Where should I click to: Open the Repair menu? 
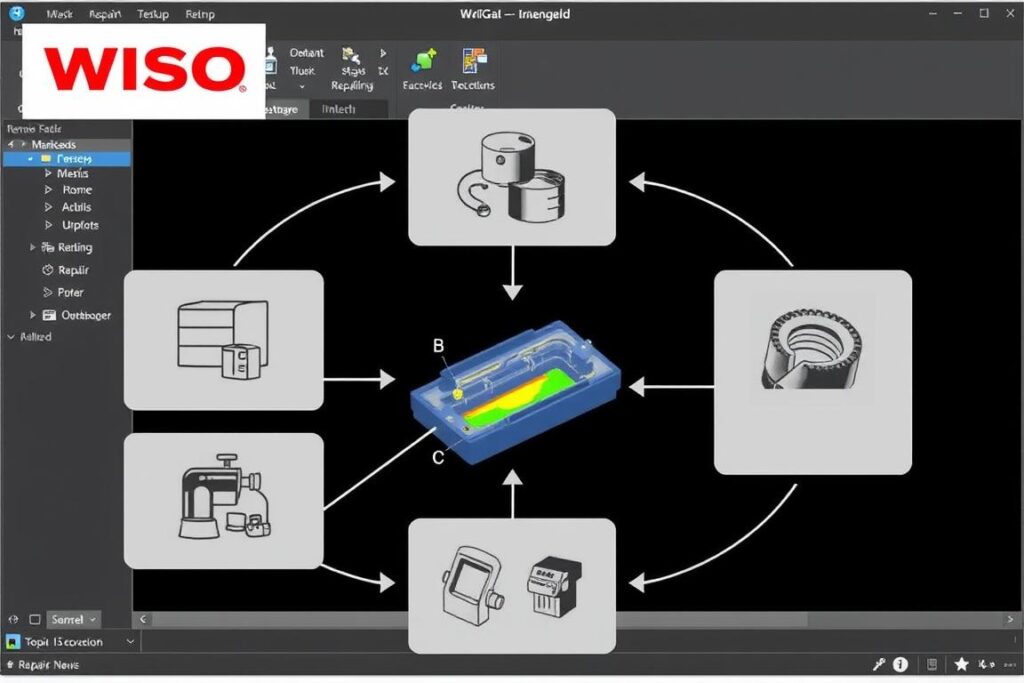tap(105, 15)
